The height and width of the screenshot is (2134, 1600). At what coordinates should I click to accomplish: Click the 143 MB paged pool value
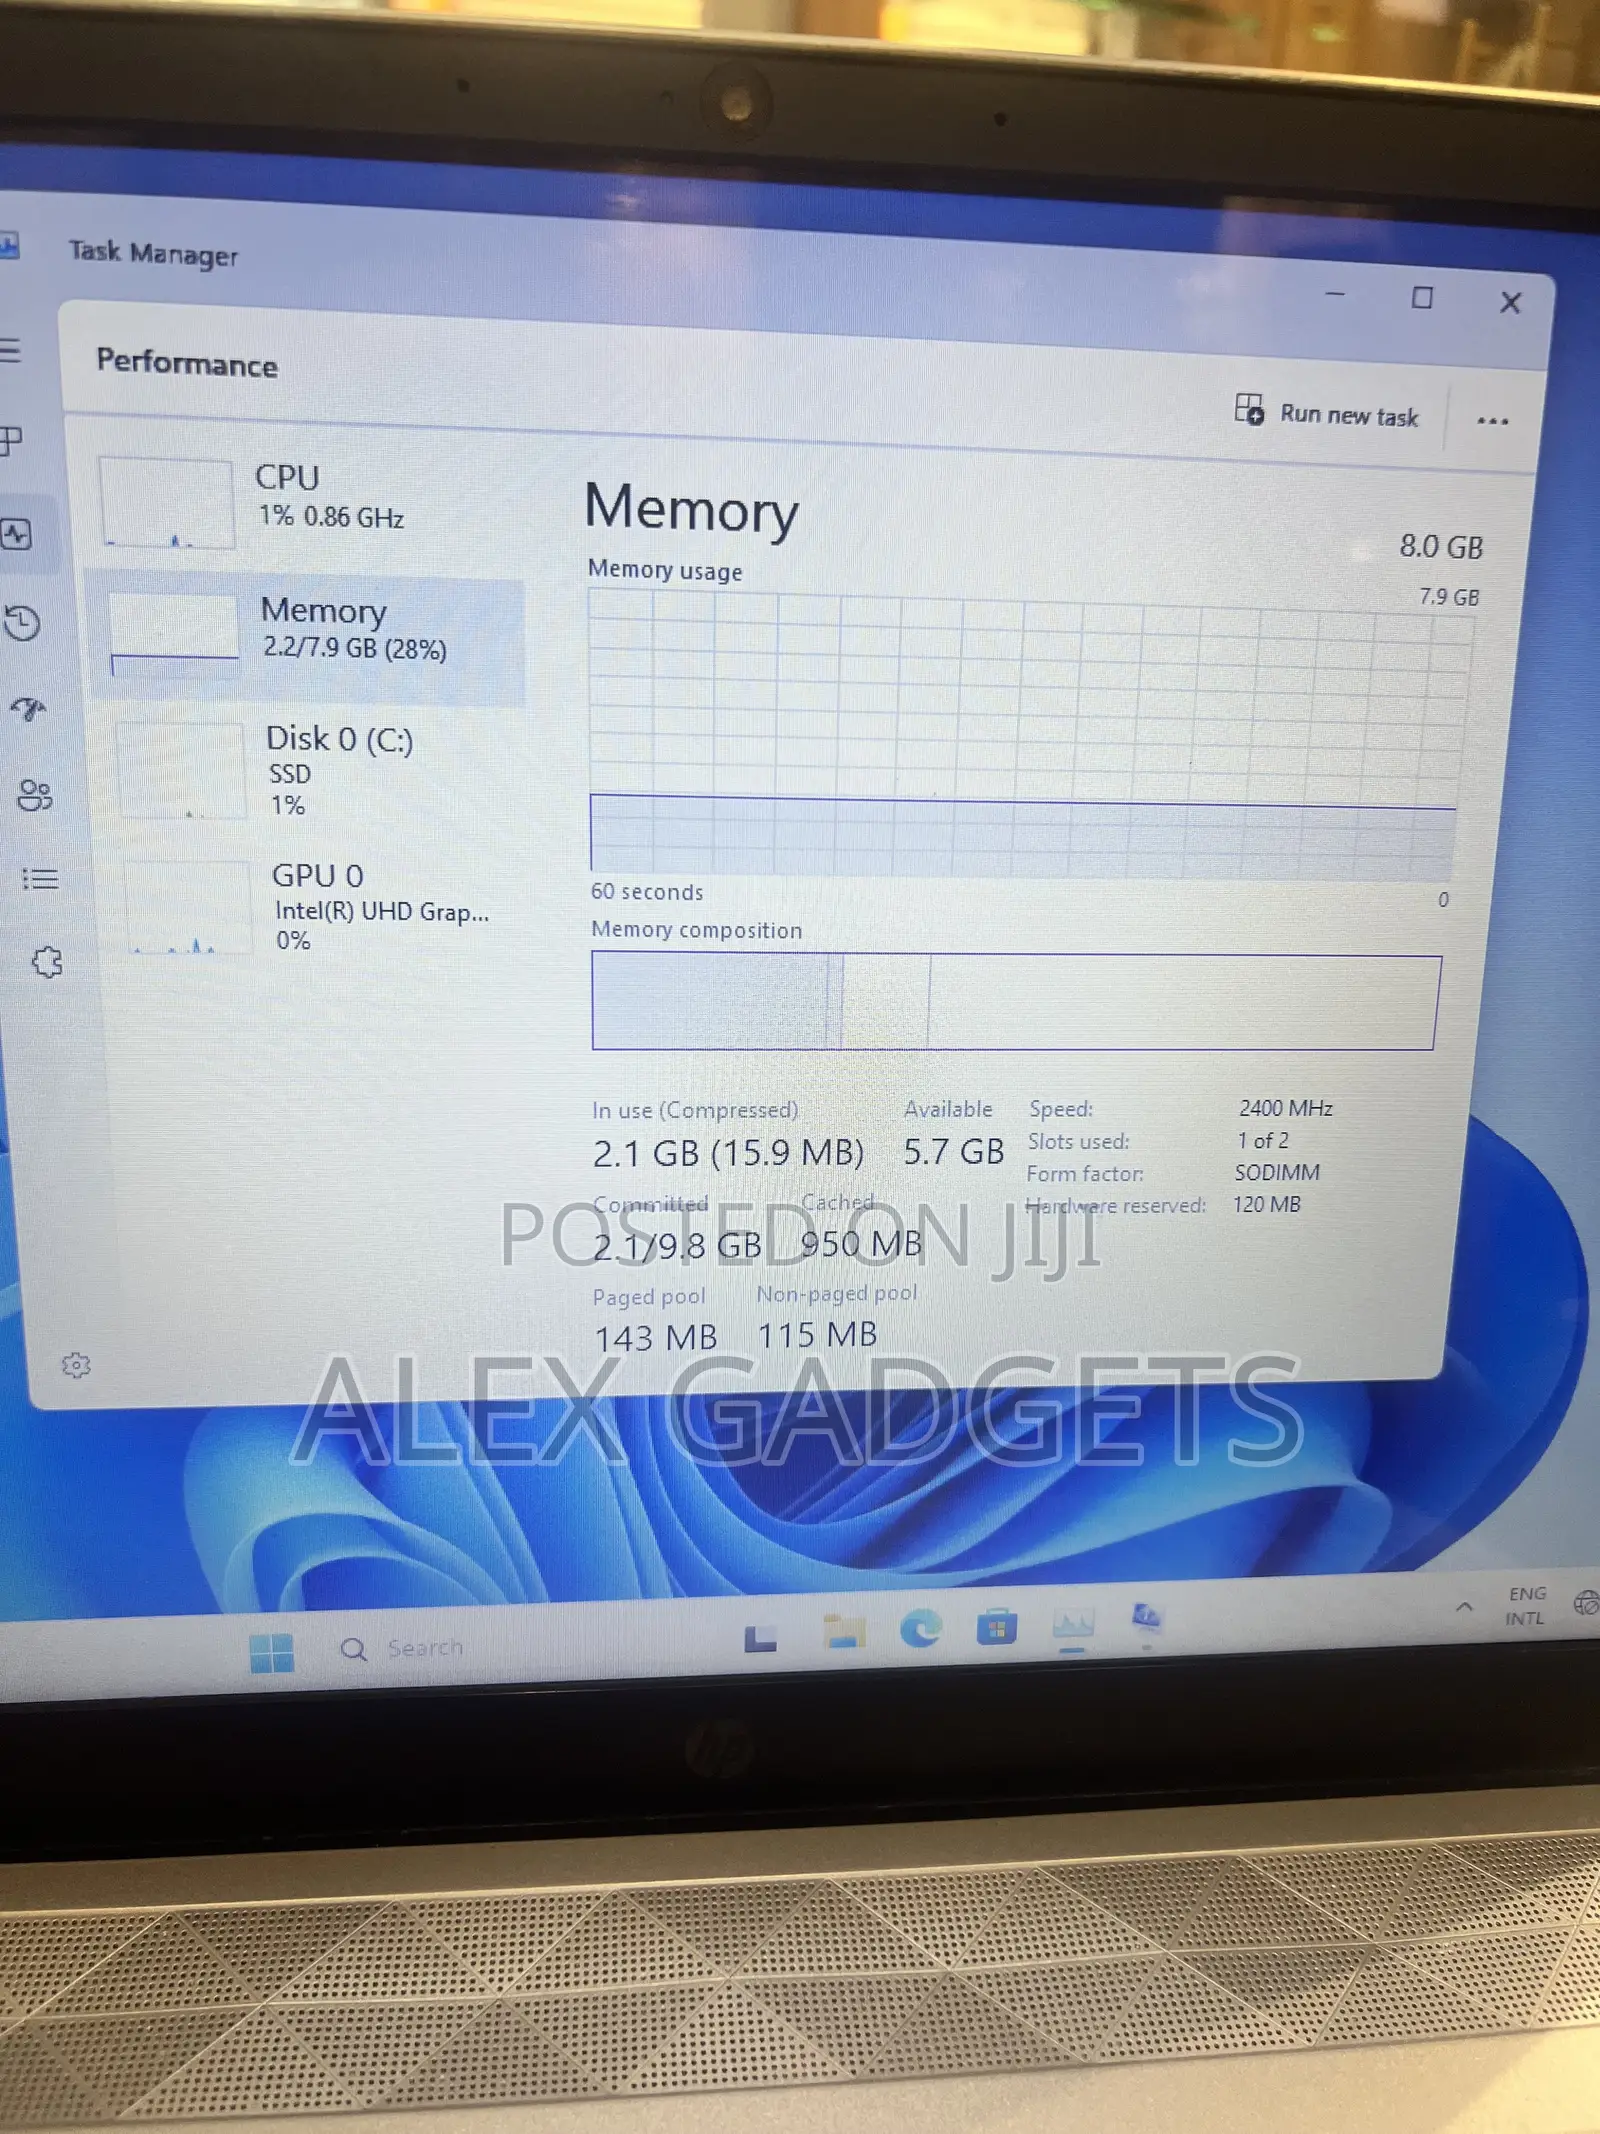tap(656, 1338)
